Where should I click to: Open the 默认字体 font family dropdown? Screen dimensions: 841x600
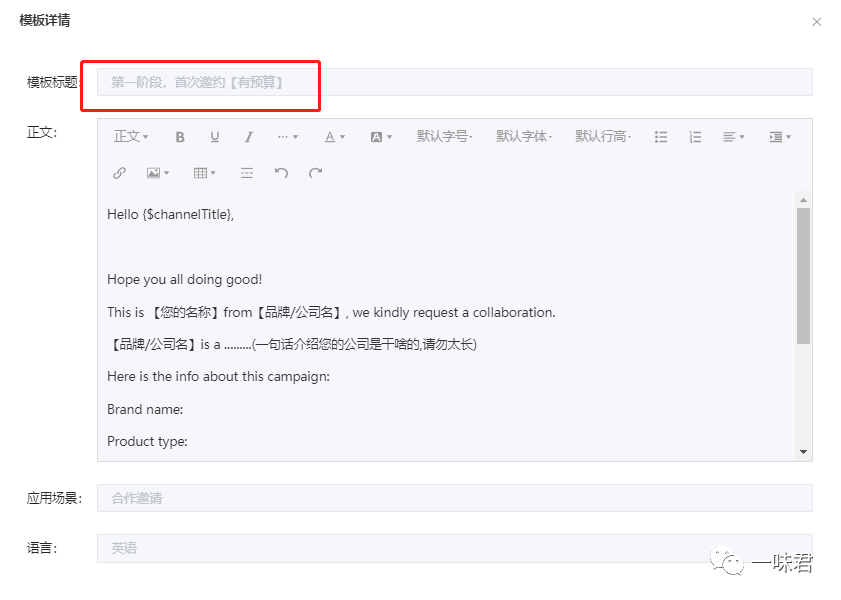click(524, 137)
